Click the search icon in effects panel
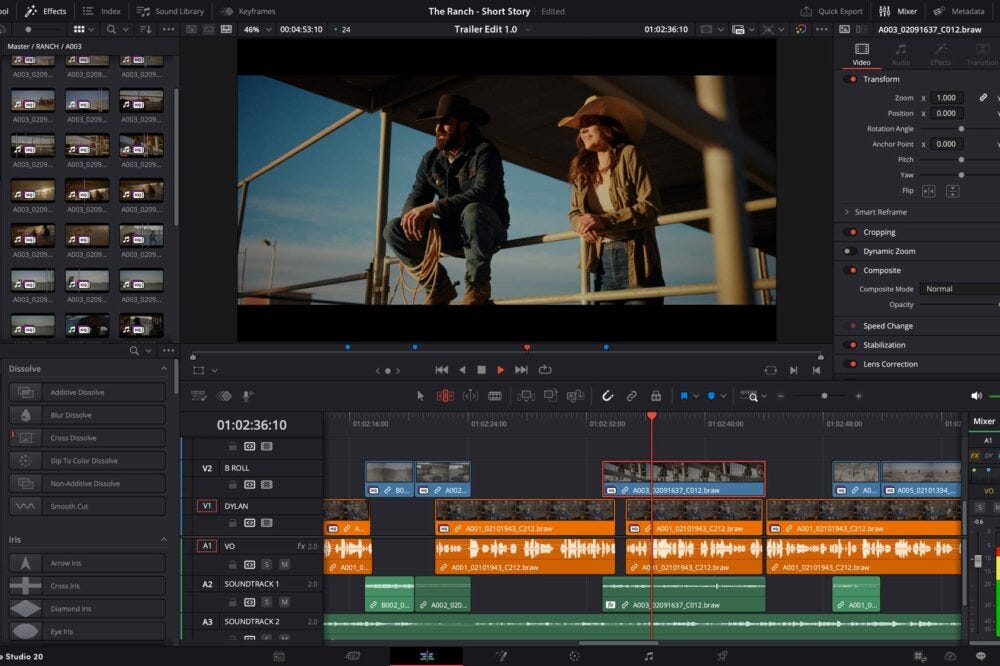Viewport: 1000px width, 666px height. [x=134, y=350]
